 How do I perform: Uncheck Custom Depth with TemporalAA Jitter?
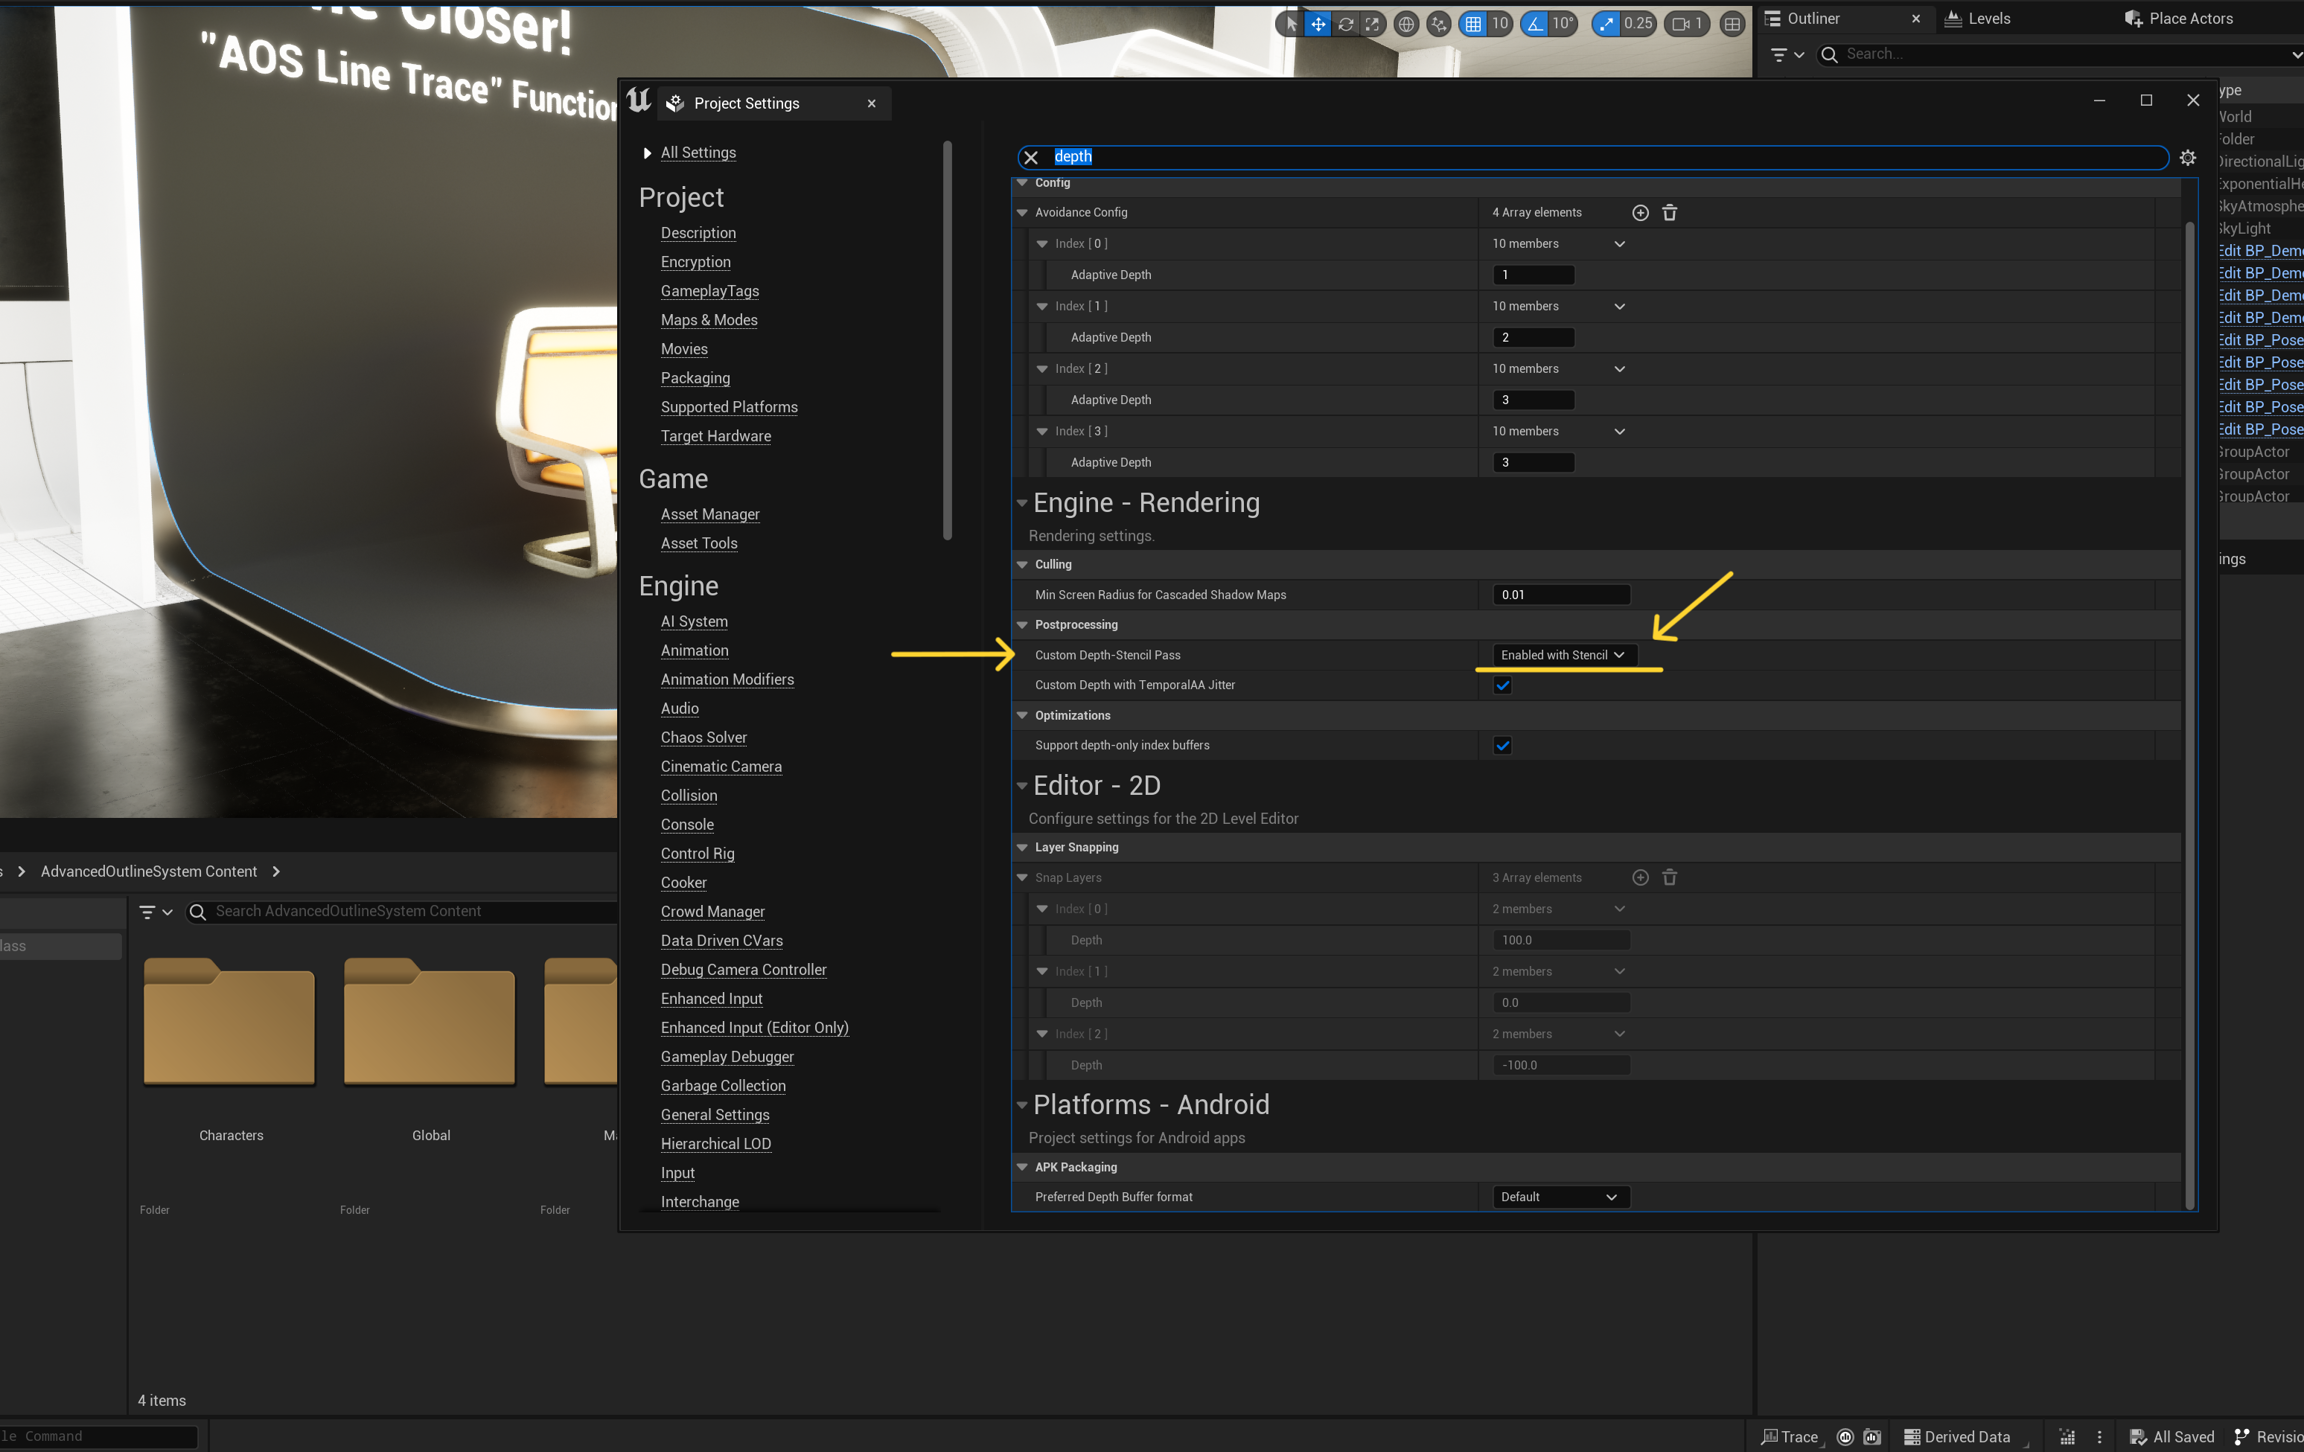point(1502,685)
